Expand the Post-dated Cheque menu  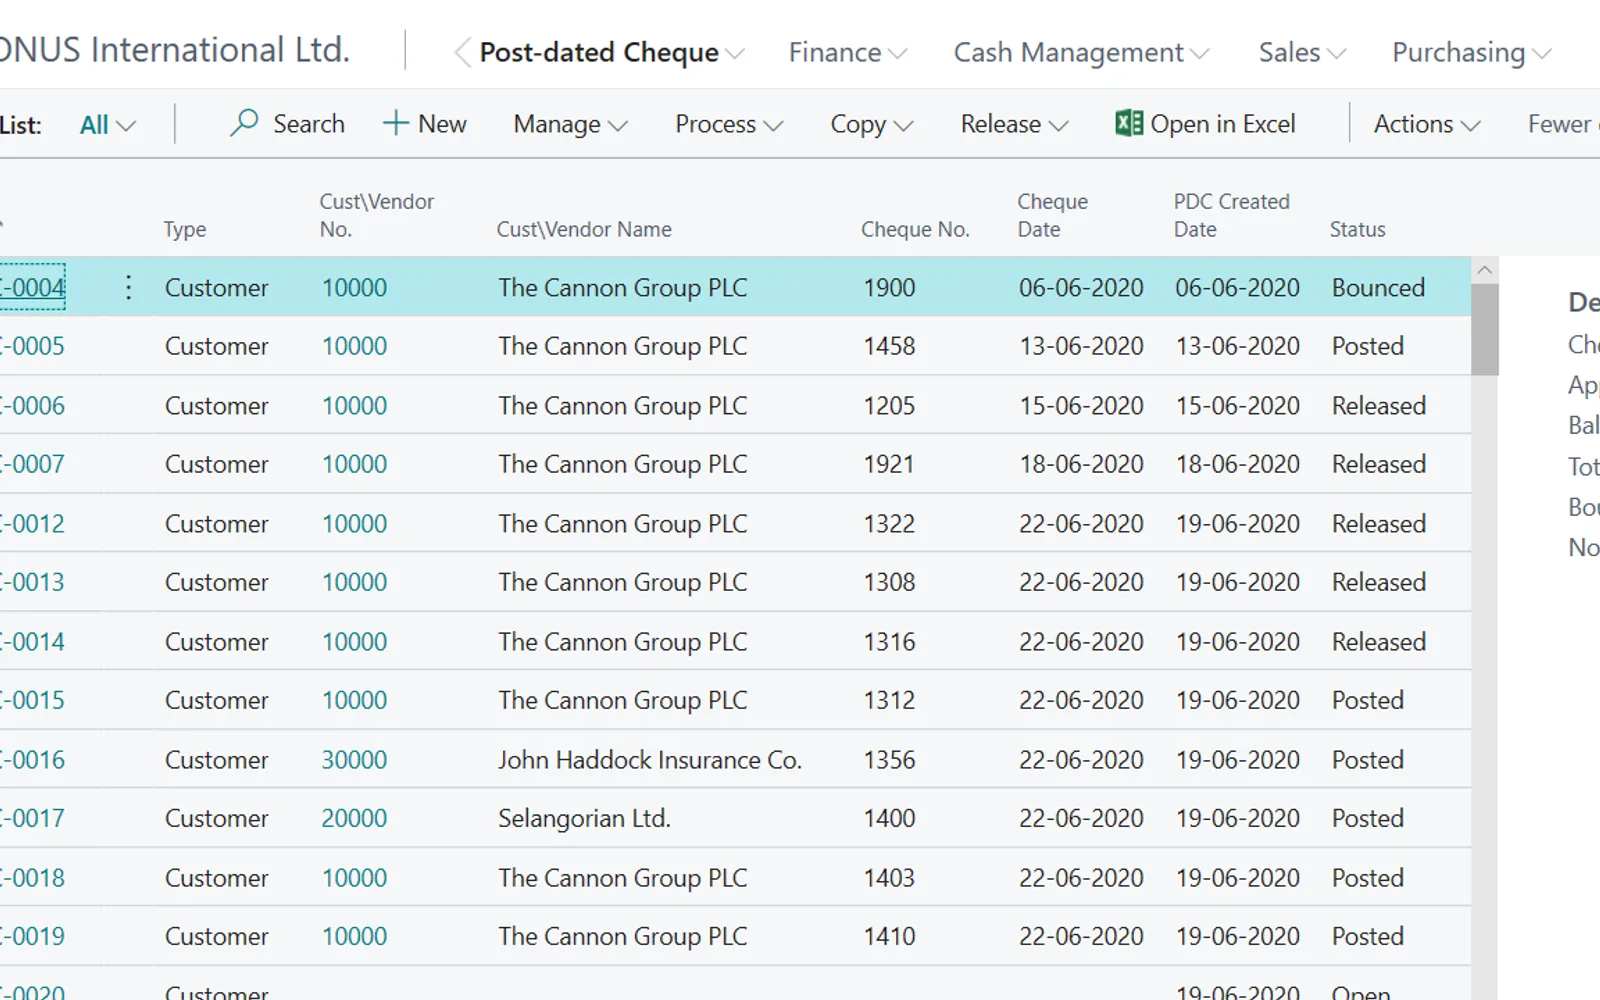[612, 52]
